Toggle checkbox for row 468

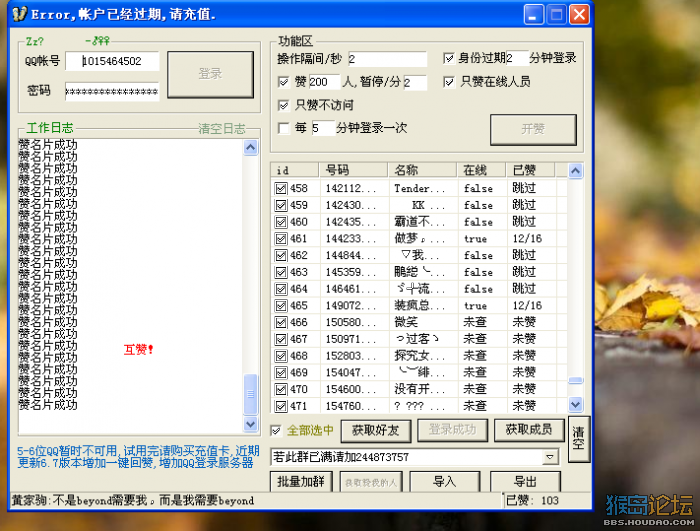click(281, 356)
